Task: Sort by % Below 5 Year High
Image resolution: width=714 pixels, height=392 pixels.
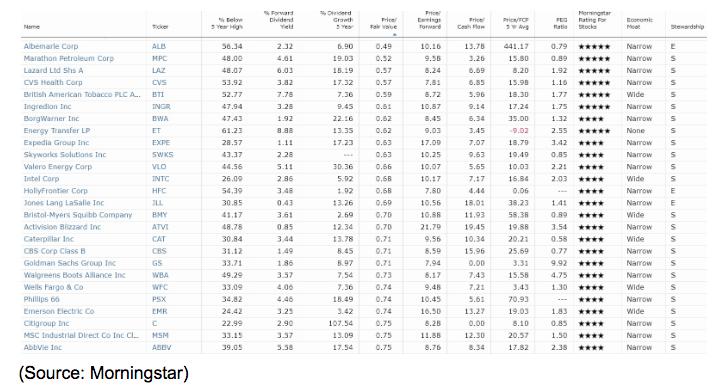Action: point(227,24)
